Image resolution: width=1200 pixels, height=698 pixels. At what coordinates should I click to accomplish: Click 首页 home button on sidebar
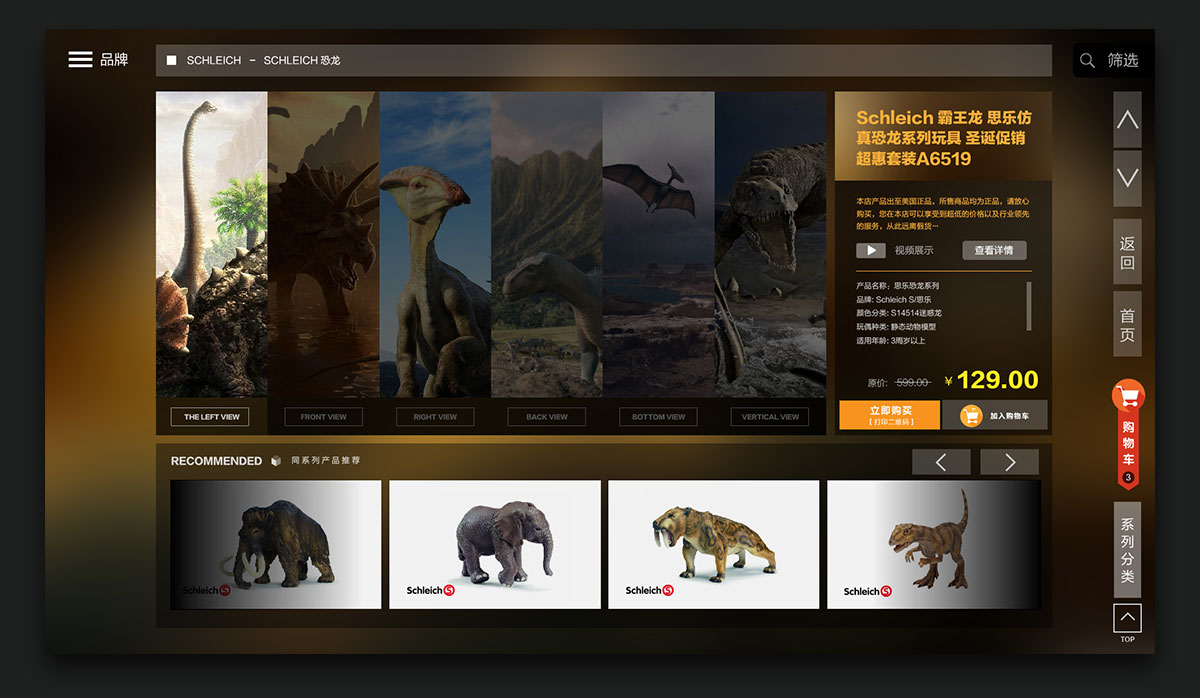point(1127,324)
